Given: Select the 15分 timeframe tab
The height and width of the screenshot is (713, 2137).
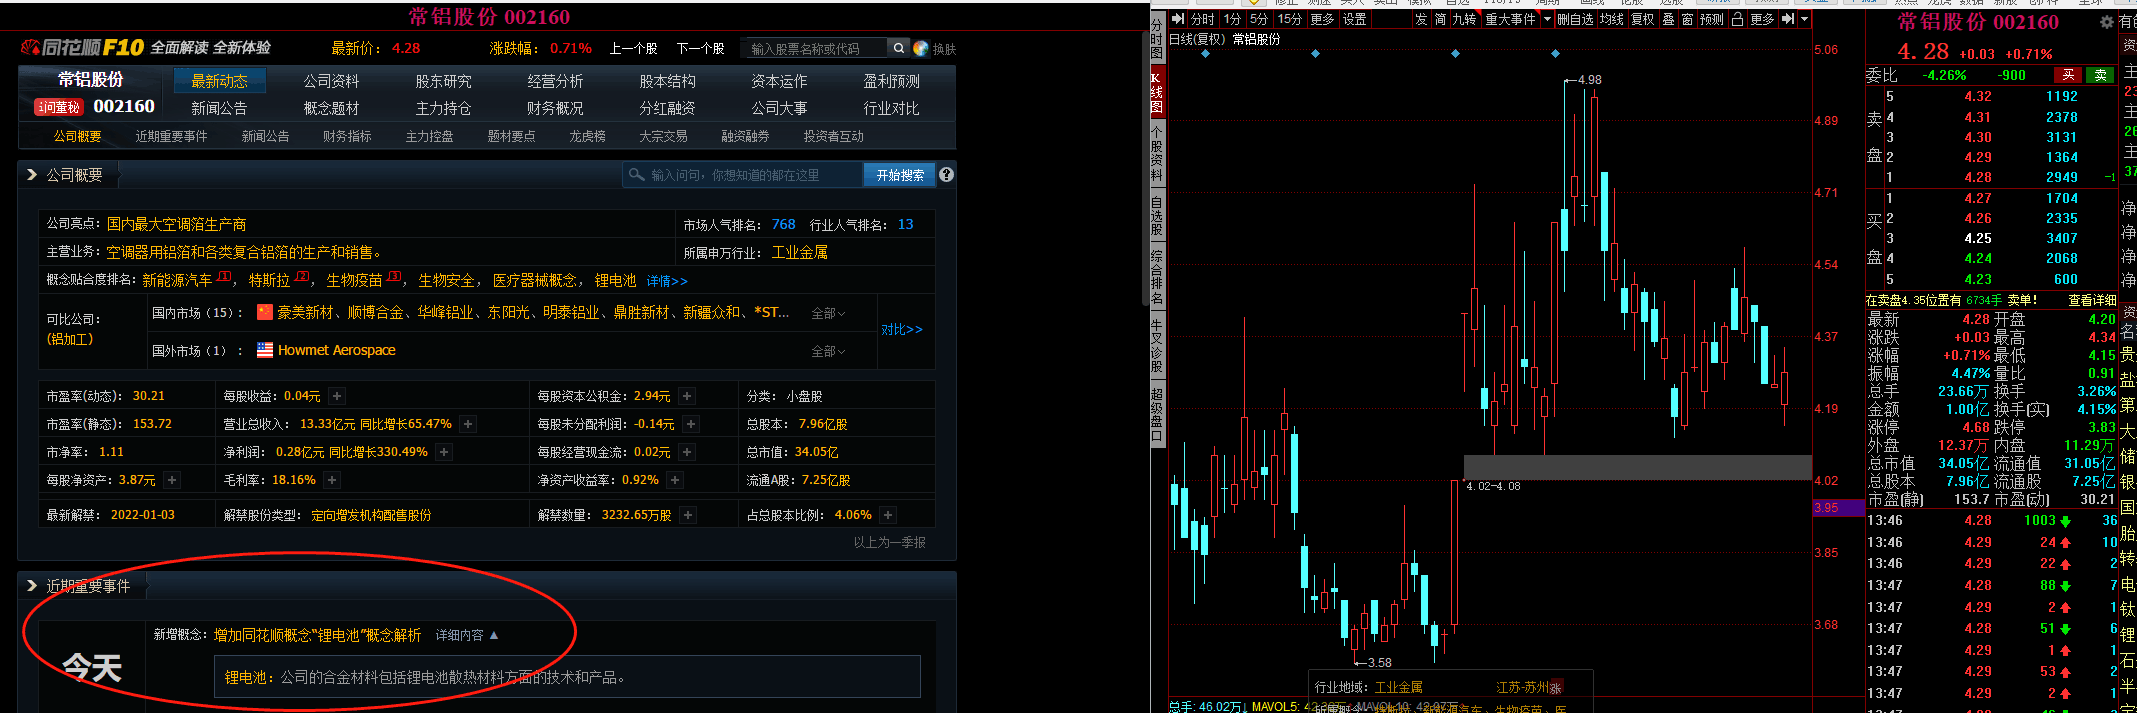Looking at the screenshot, I should click(x=1290, y=19).
